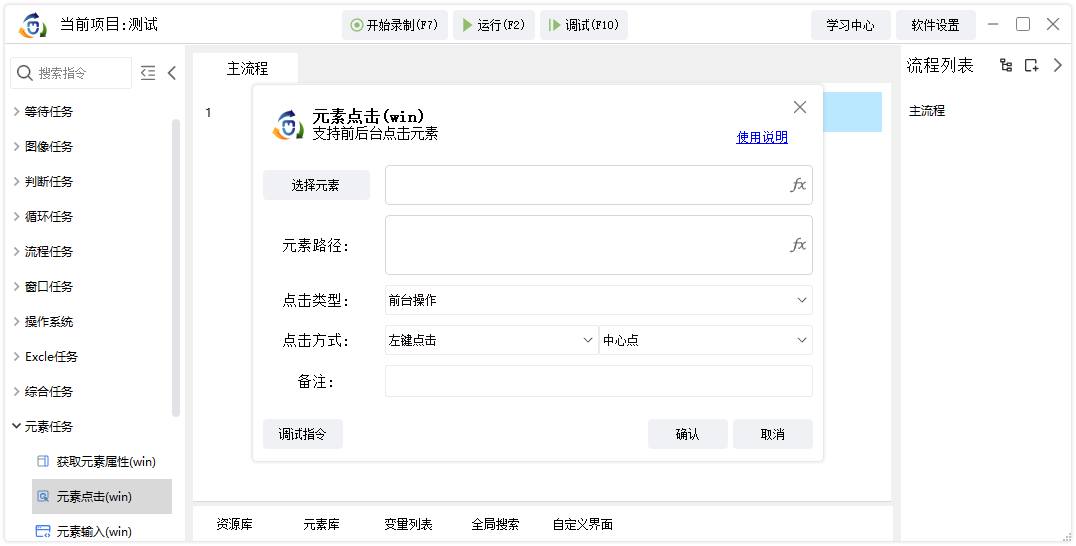
Task: Click the add new flow icon
Action: 1031,65
